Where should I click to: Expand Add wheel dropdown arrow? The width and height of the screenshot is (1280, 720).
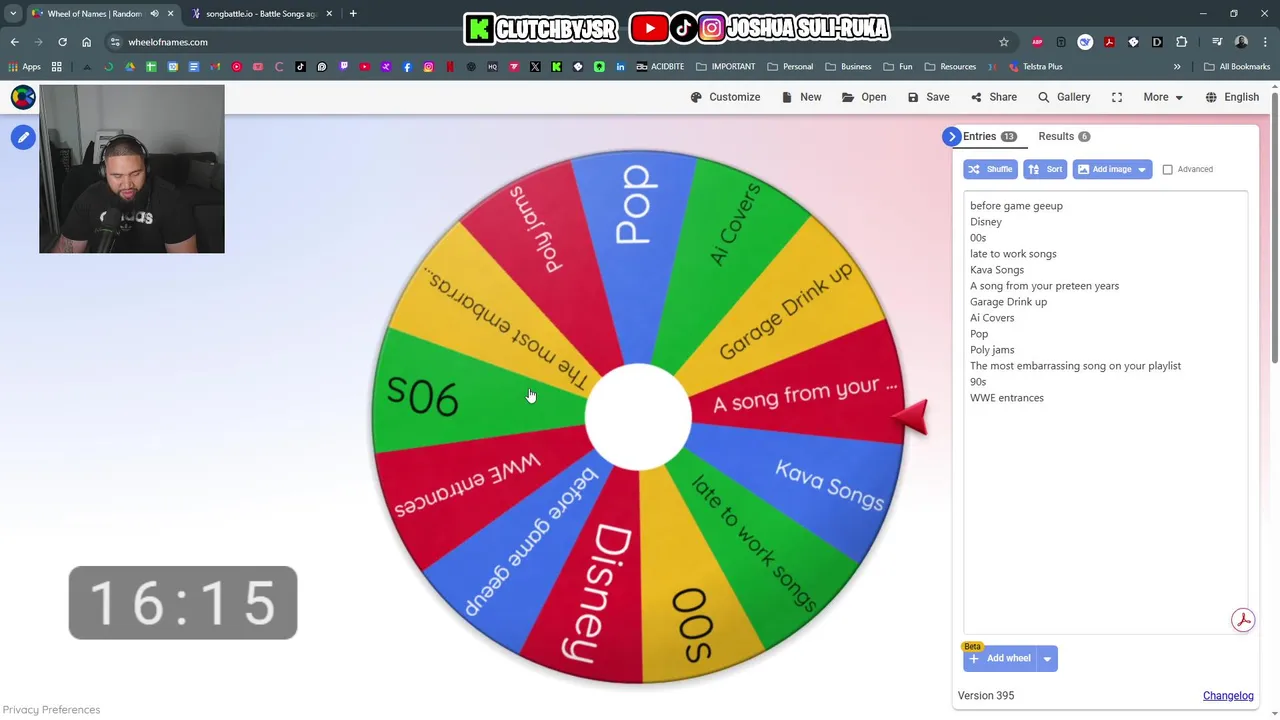(x=1047, y=658)
